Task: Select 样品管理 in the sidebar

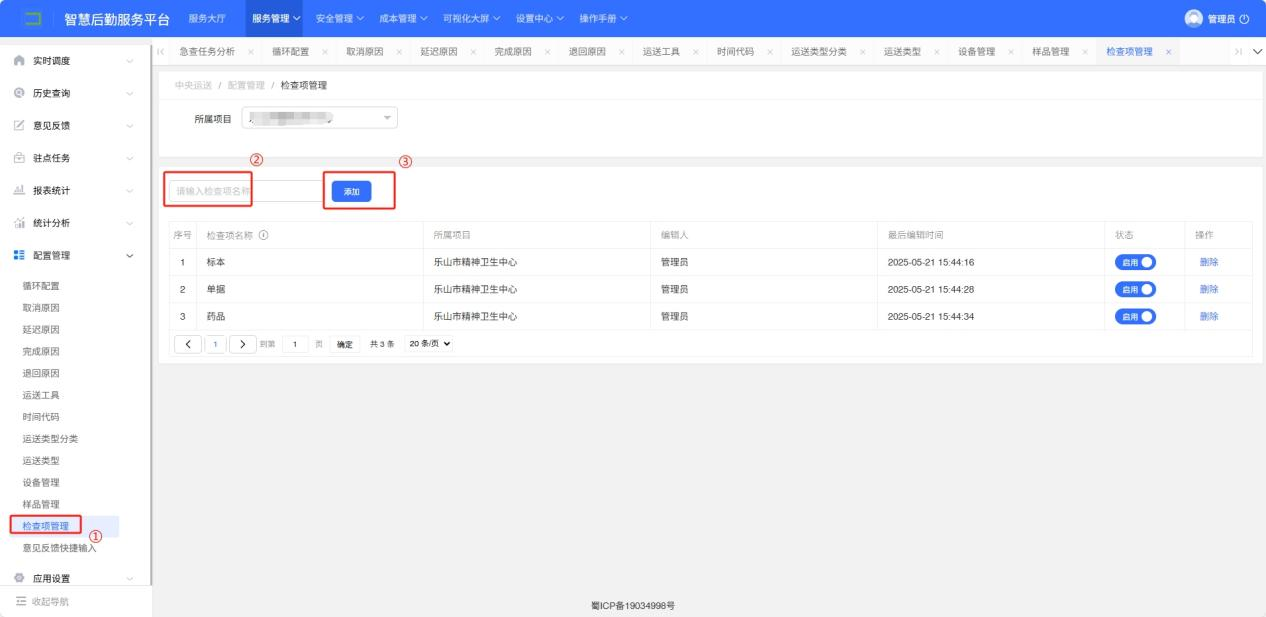Action: coord(41,504)
